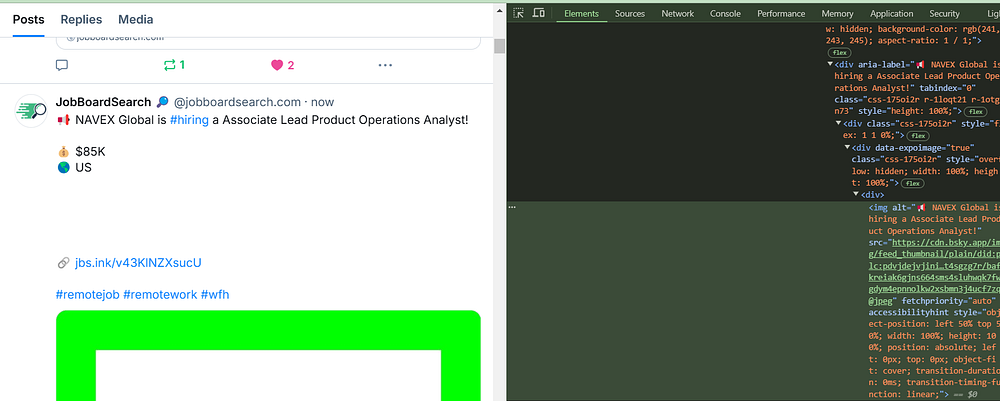Open the DevTools Performance tab

[781, 13]
